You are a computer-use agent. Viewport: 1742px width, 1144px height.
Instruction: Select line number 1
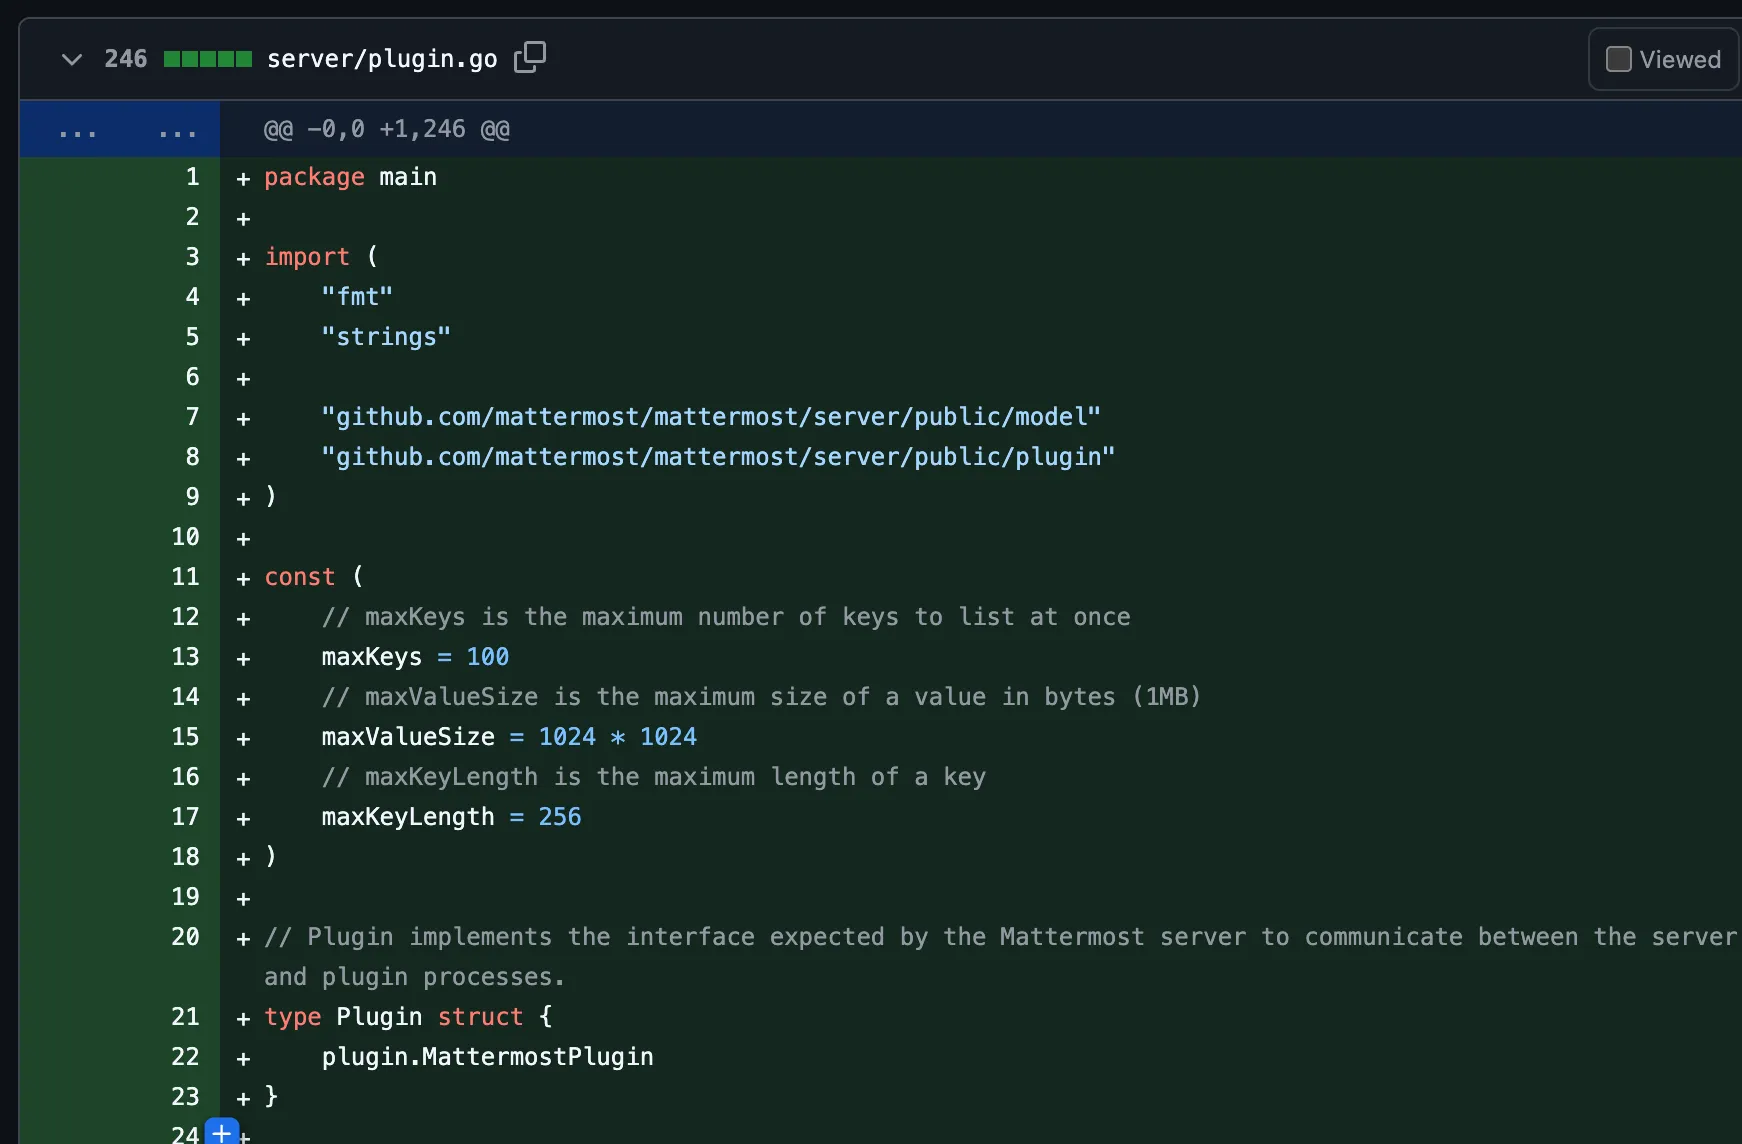click(x=191, y=177)
